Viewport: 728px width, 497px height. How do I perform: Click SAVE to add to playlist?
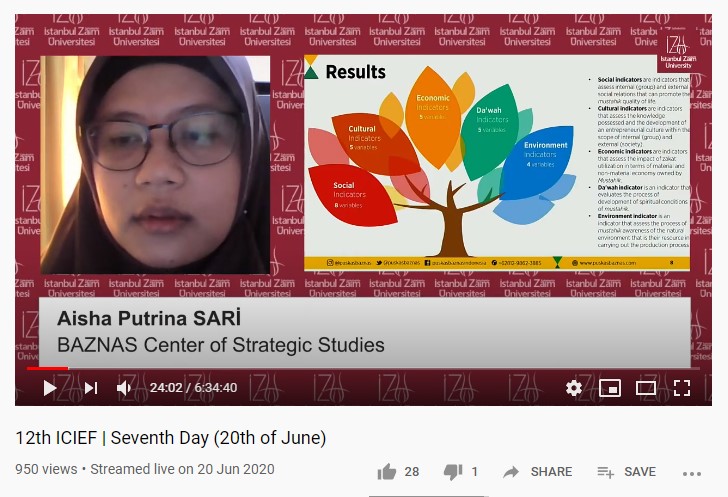626,472
